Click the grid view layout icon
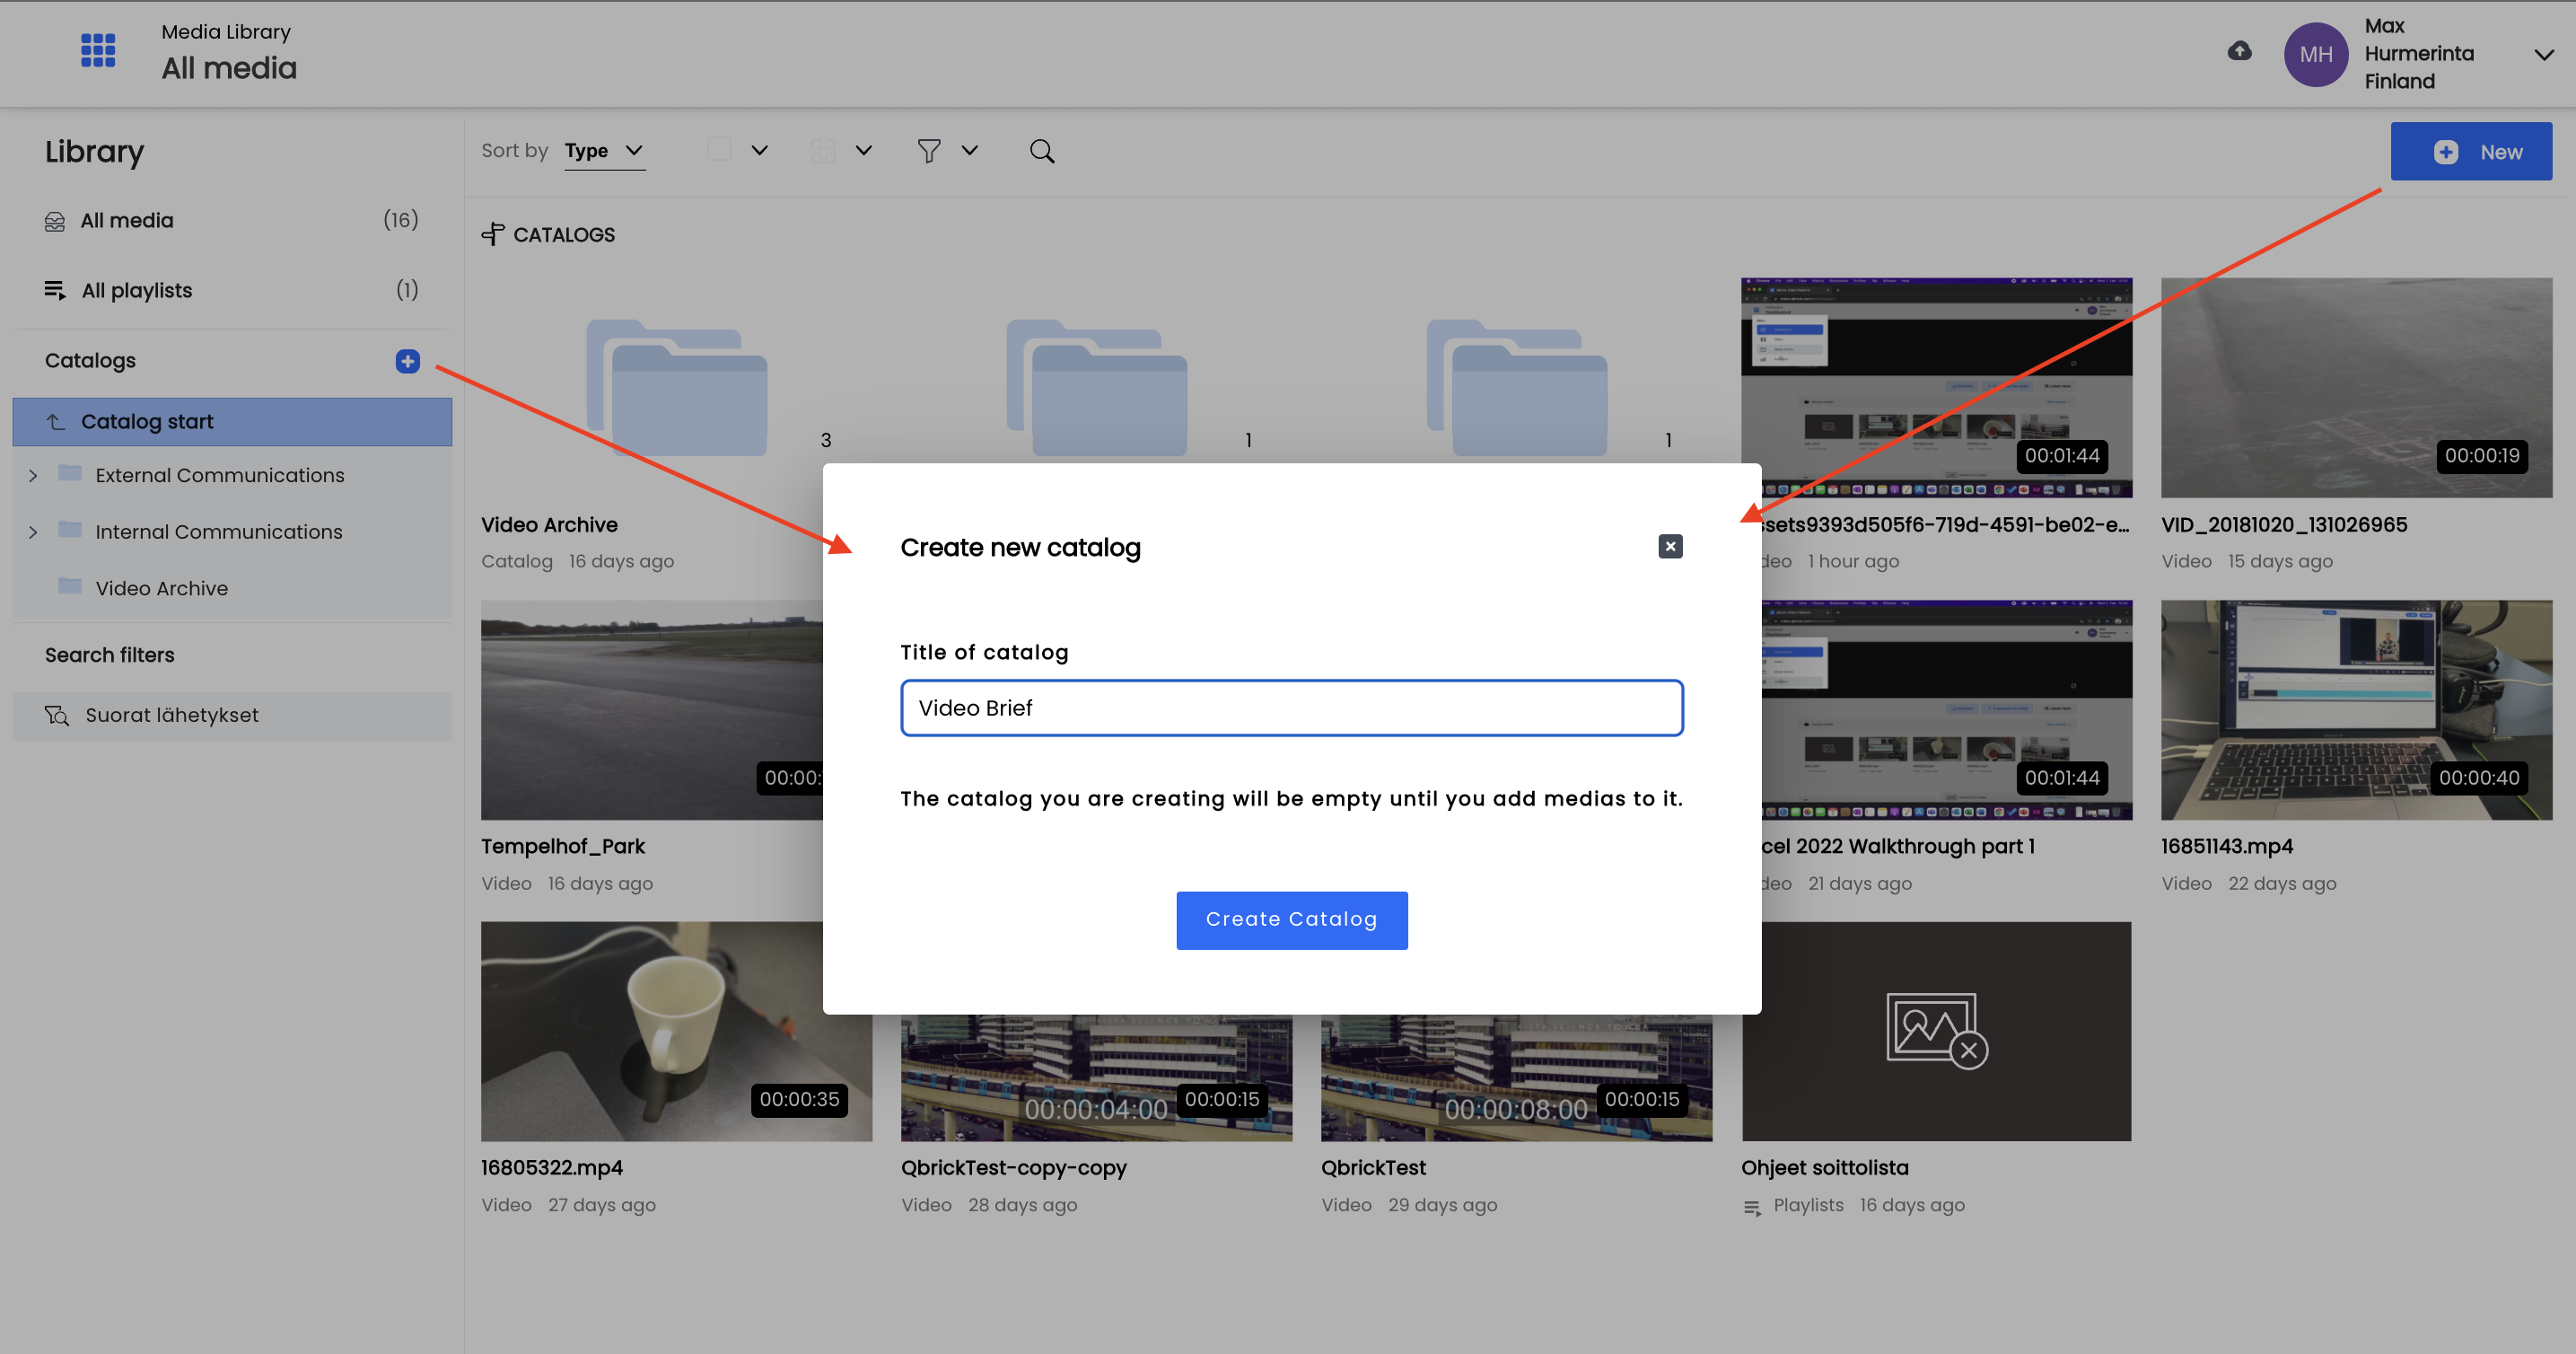Viewport: 2576px width, 1354px height. coord(823,151)
